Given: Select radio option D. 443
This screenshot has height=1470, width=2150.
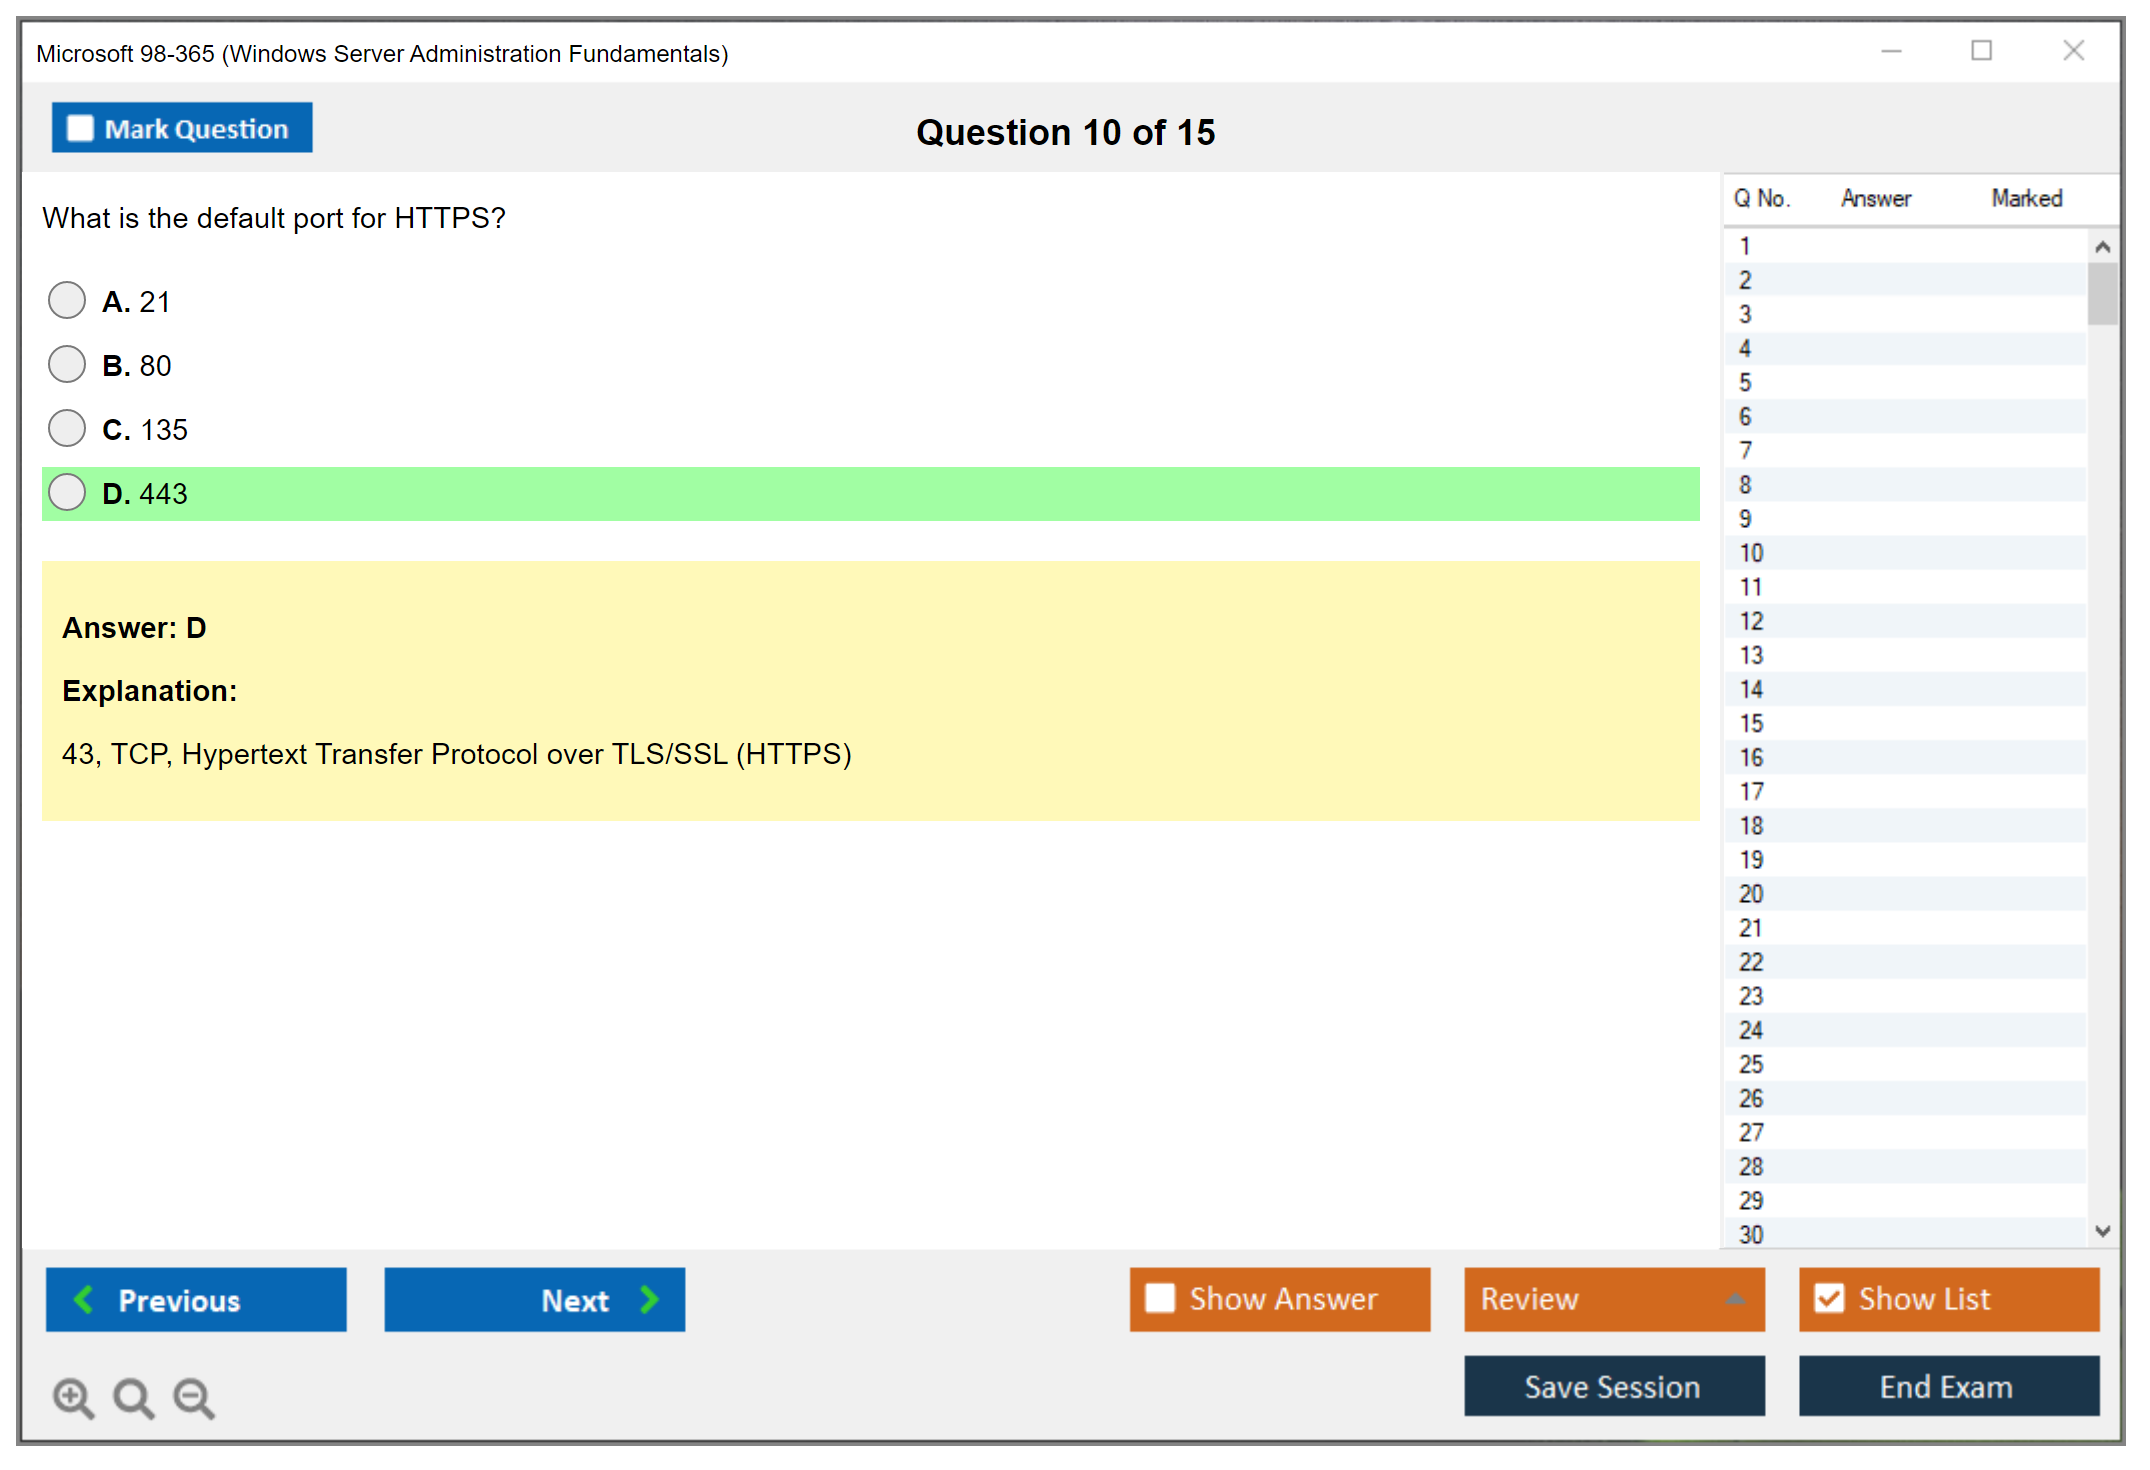Looking at the screenshot, I should click(67, 492).
